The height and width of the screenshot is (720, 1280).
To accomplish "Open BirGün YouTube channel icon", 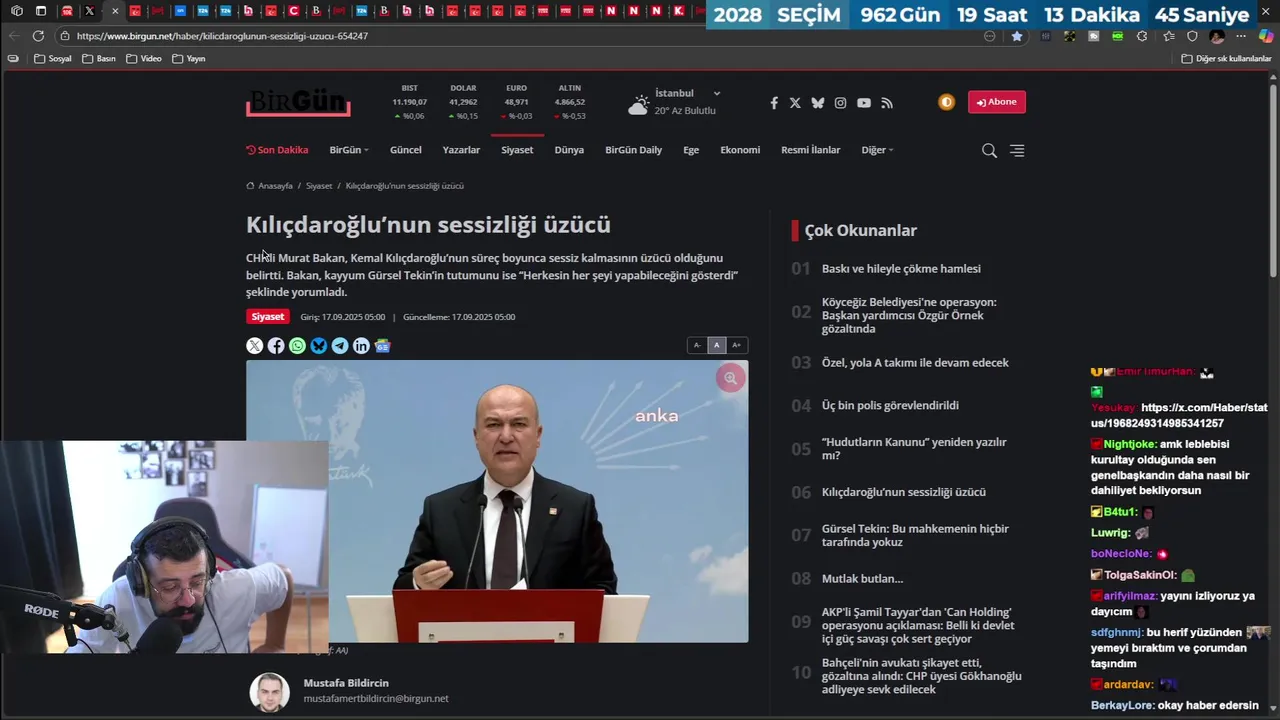I will (864, 103).
